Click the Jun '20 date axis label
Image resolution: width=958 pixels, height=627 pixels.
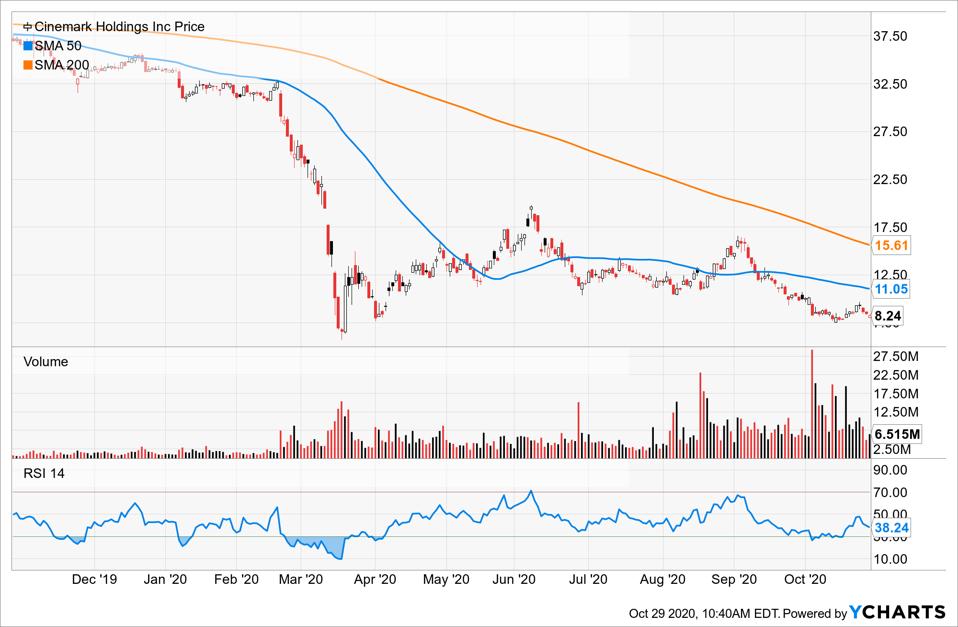click(x=514, y=579)
